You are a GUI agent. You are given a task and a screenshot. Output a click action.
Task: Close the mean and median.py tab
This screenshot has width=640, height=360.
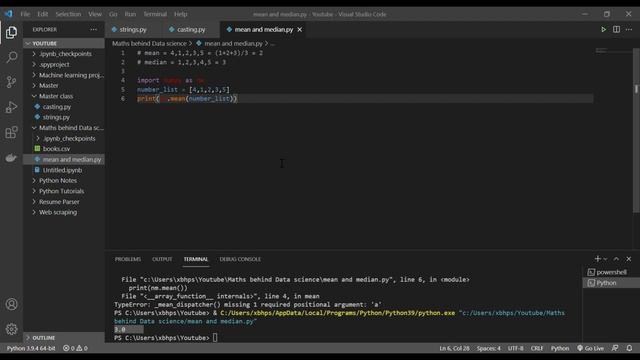pyautogui.click(x=300, y=29)
